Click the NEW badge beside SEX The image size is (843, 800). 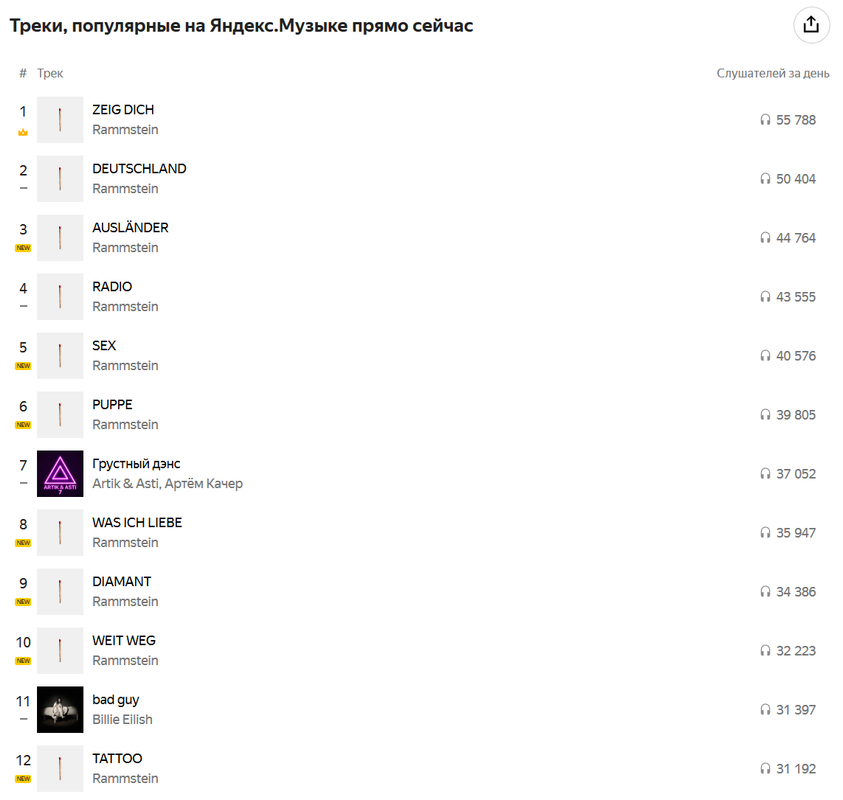click(23, 366)
